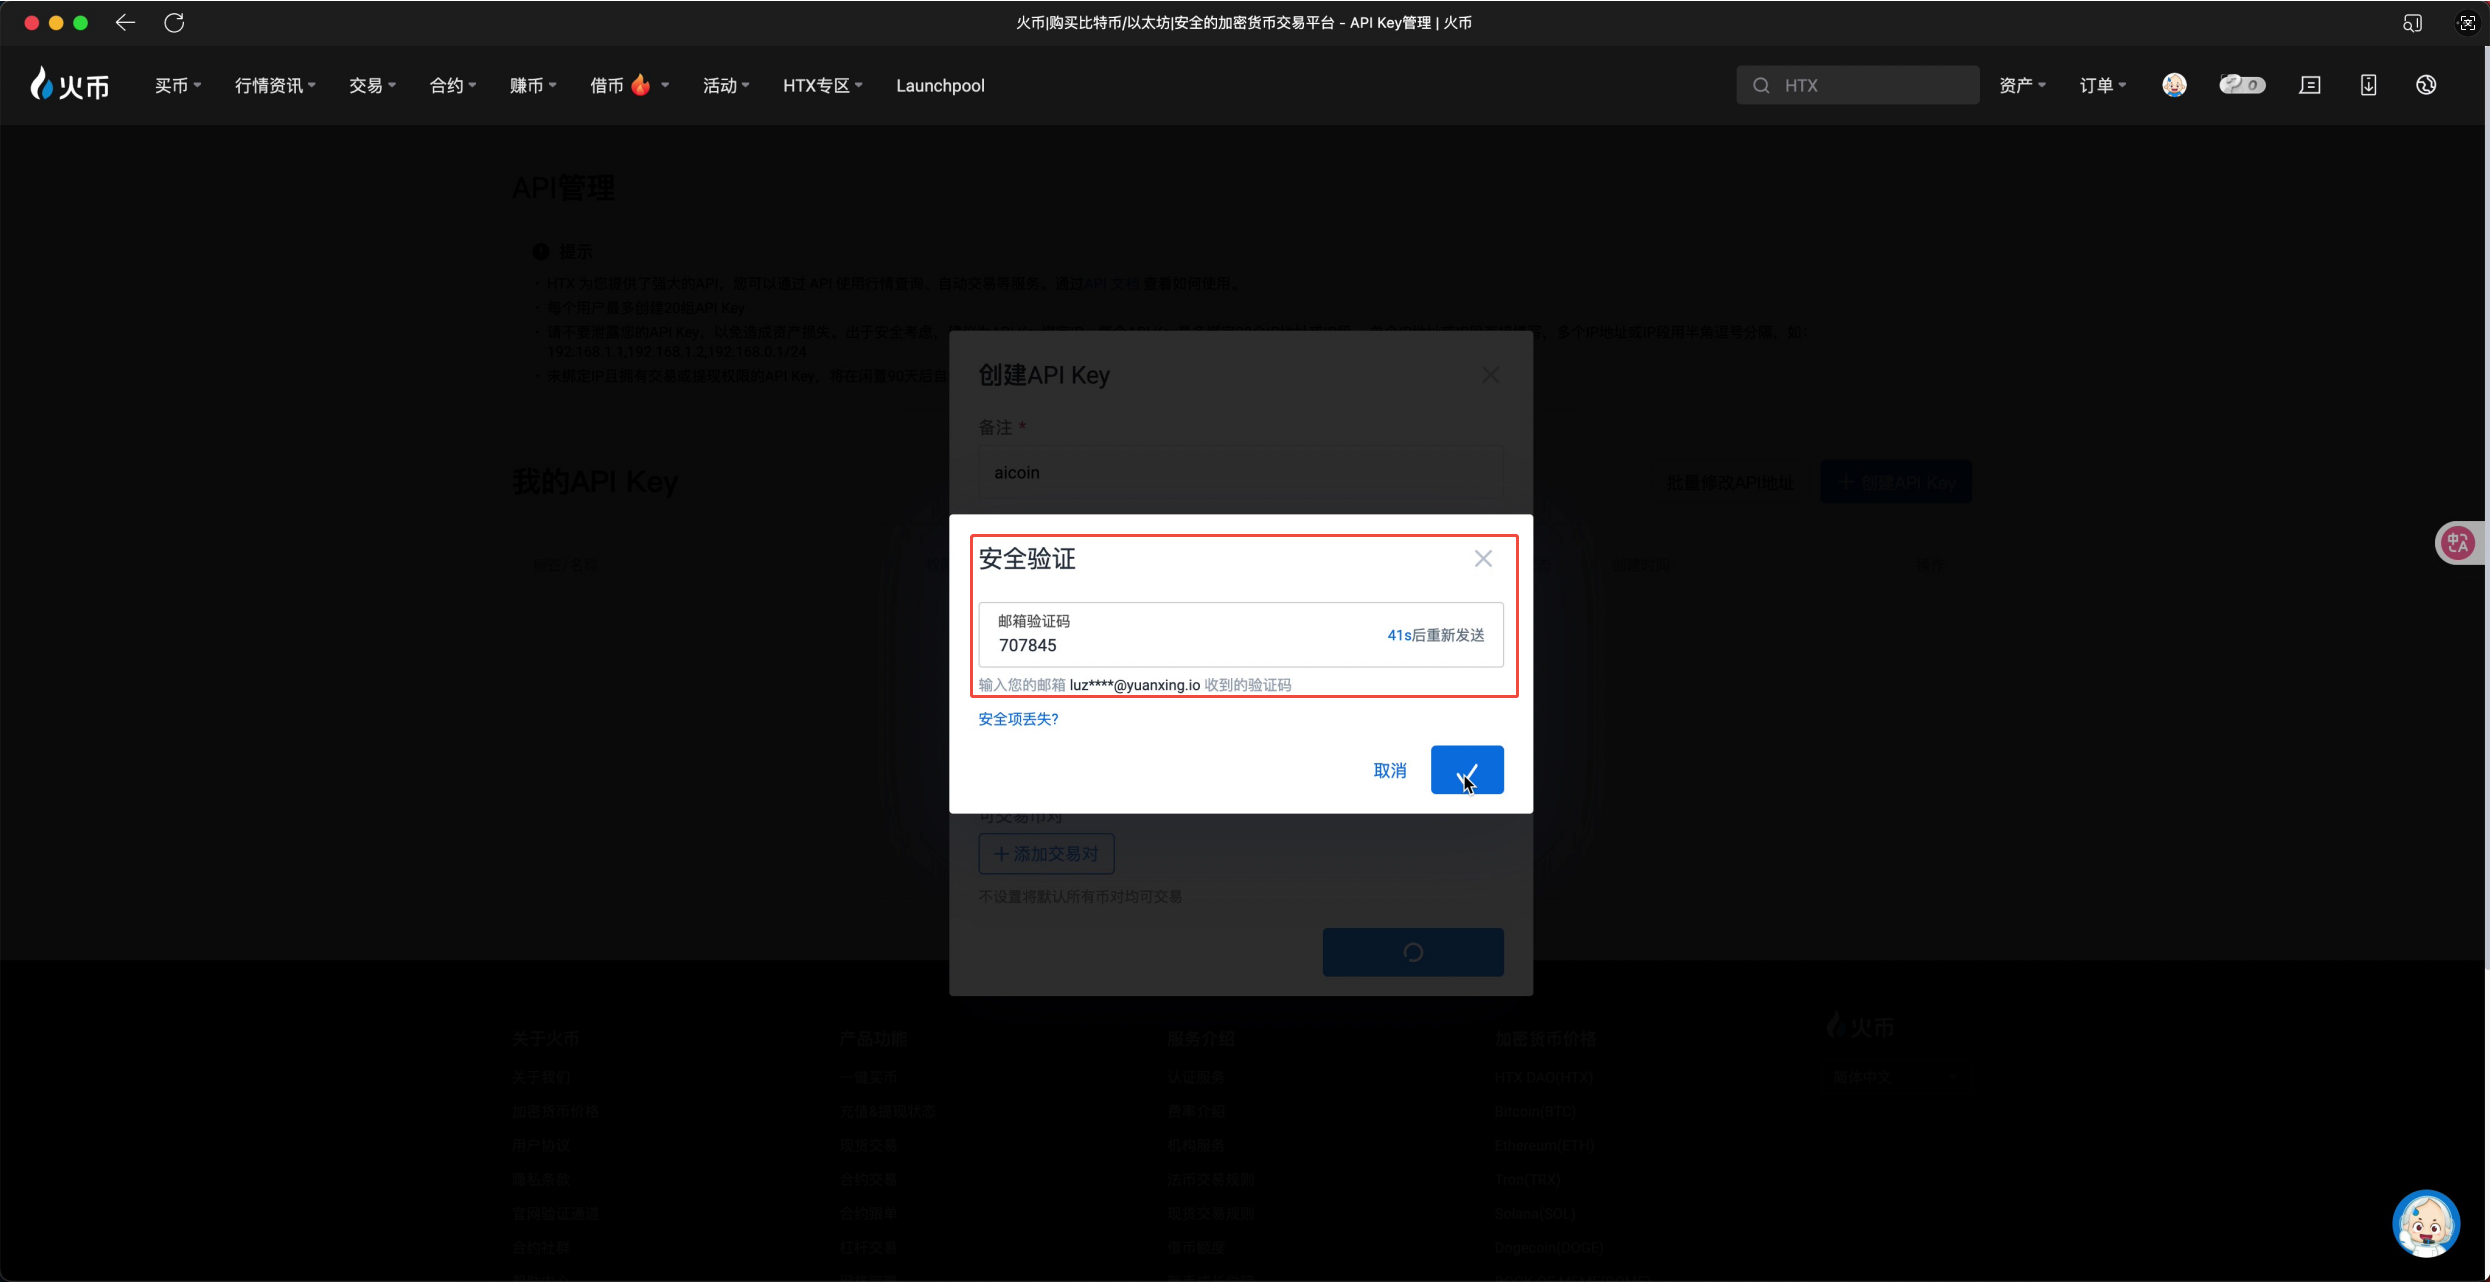Image resolution: width=2490 pixels, height=1283 pixels.
Task: Click the cast icon in title bar
Action: click(x=2412, y=22)
